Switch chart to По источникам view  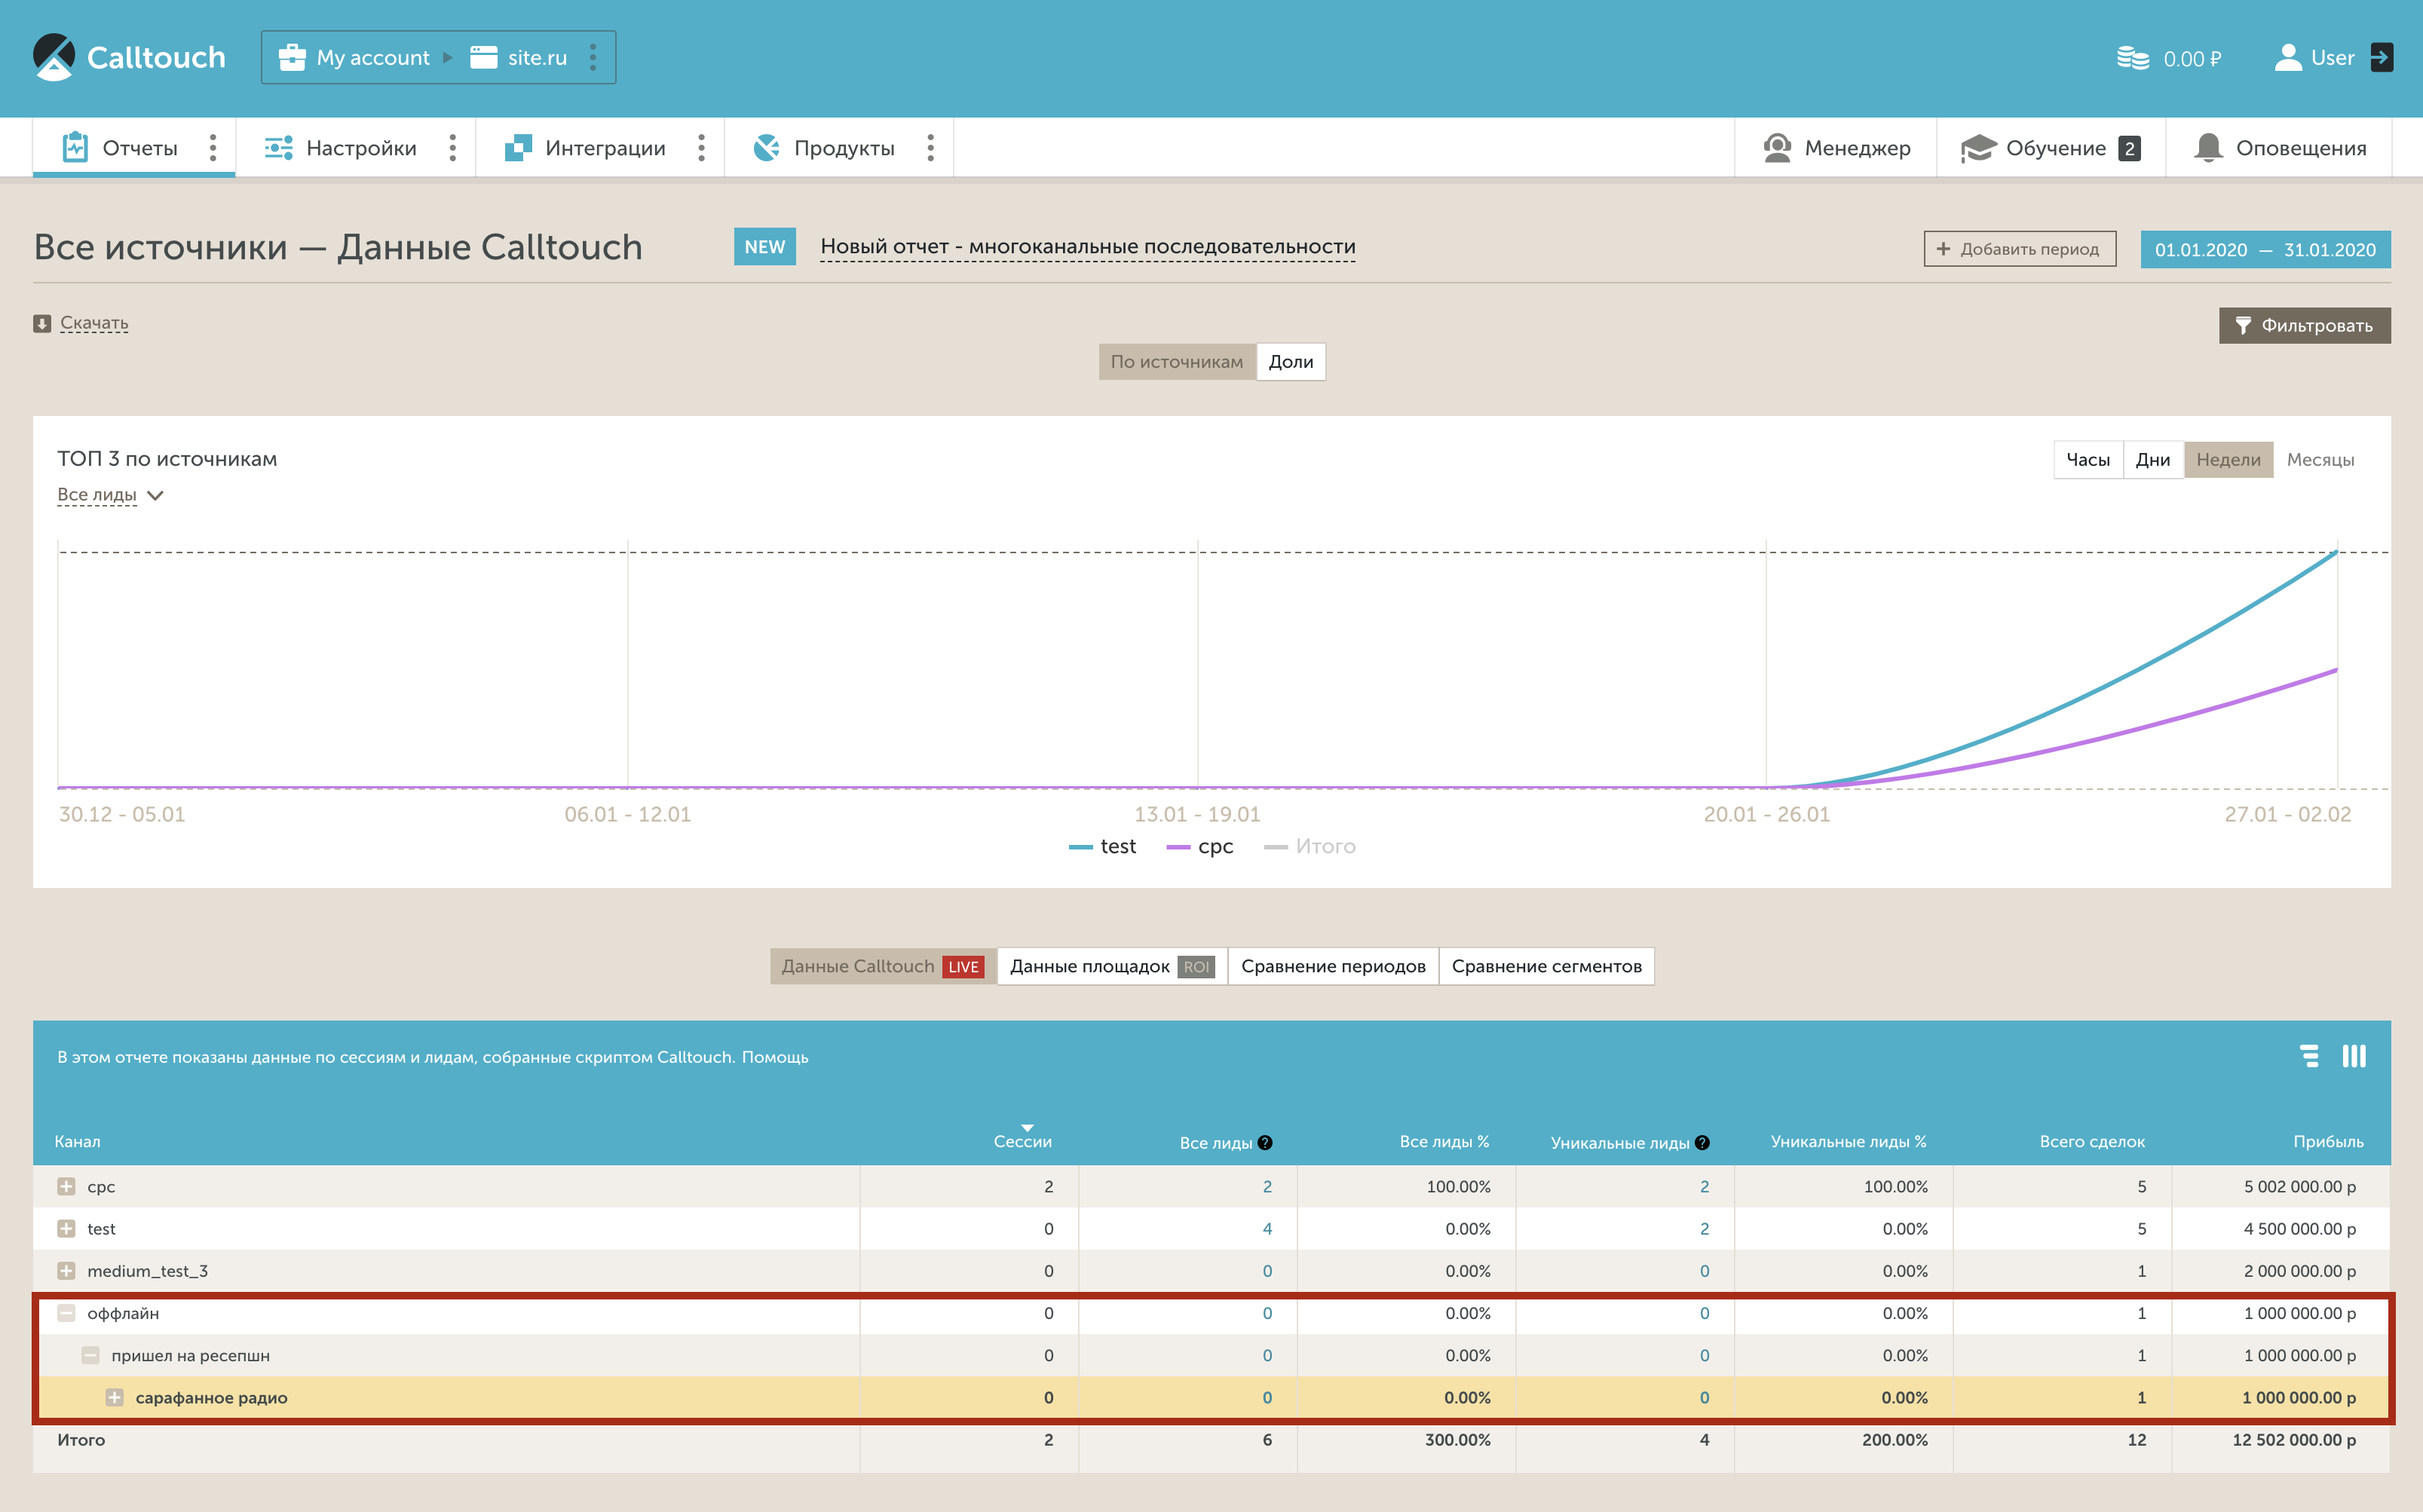point(1177,362)
